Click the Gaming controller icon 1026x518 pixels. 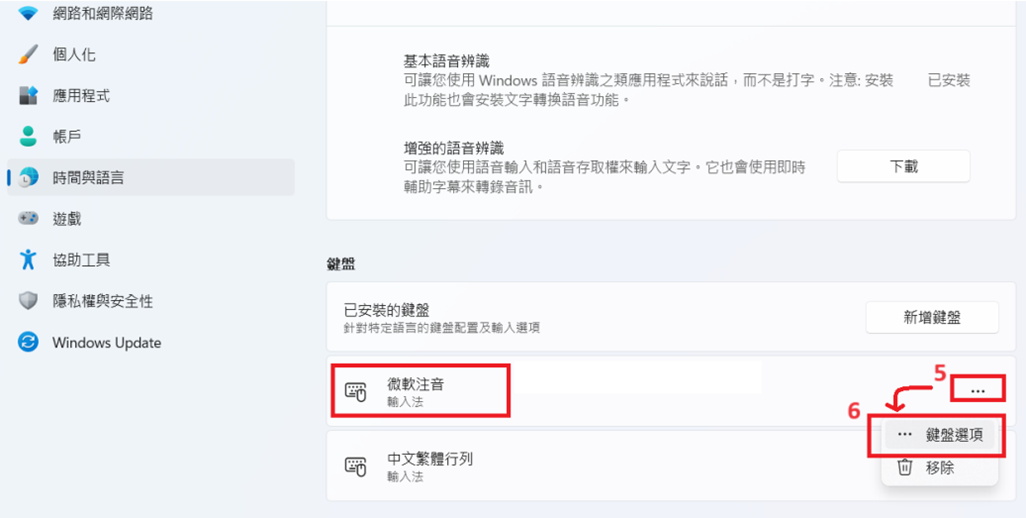pyautogui.click(x=28, y=219)
